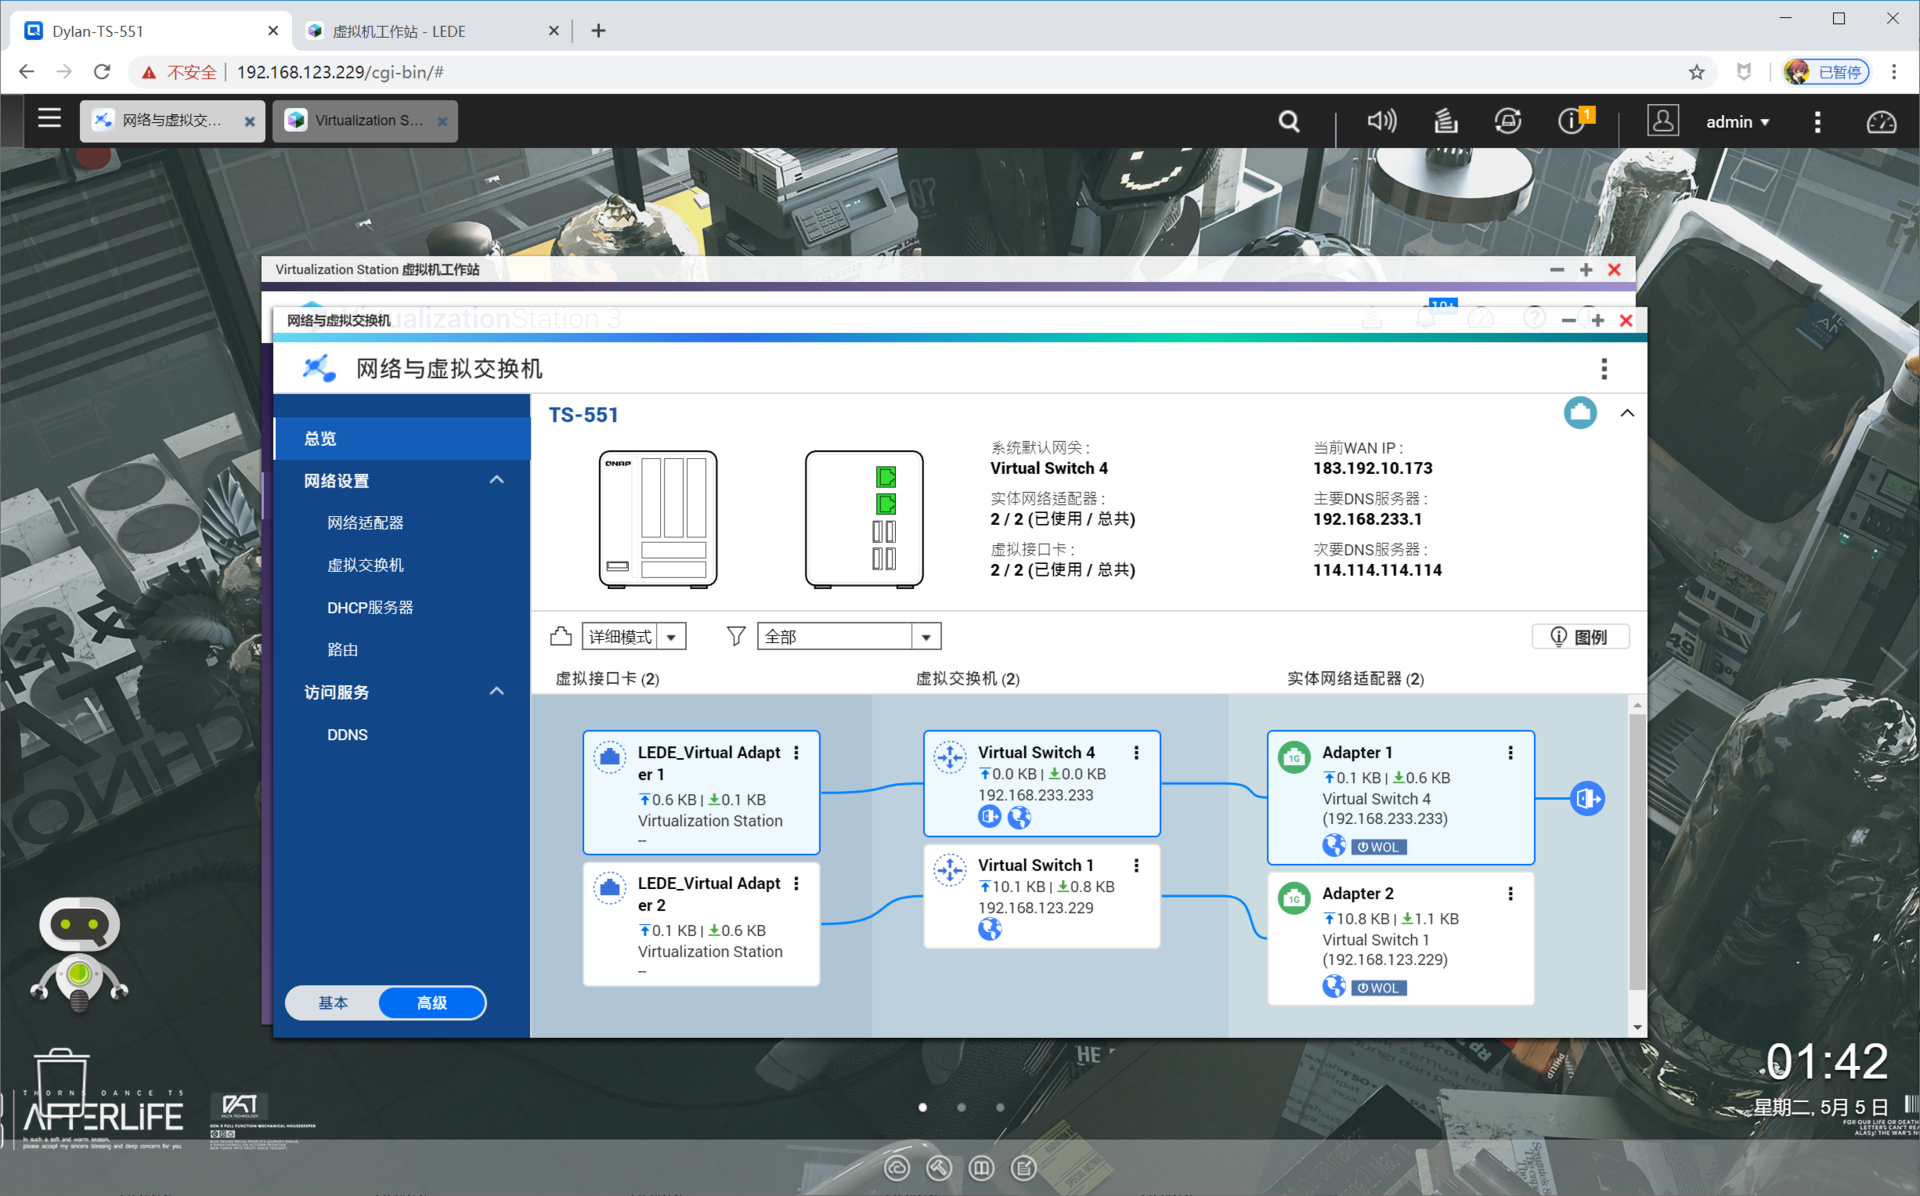Open Network & Virtual Switch more menu dots
1920x1196 pixels.
pyautogui.click(x=1604, y=369)
